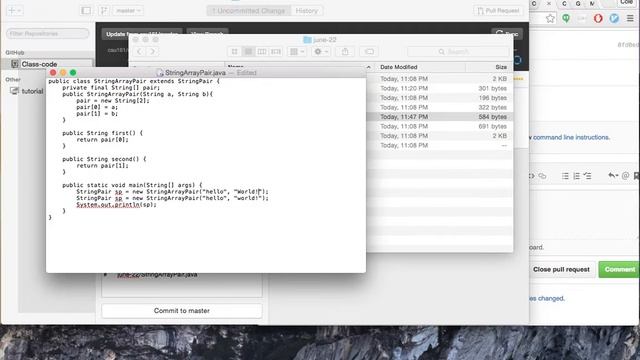Open the browser hamburger menu
Viewport: 640px width, 360px height.
tap(631, 18)
